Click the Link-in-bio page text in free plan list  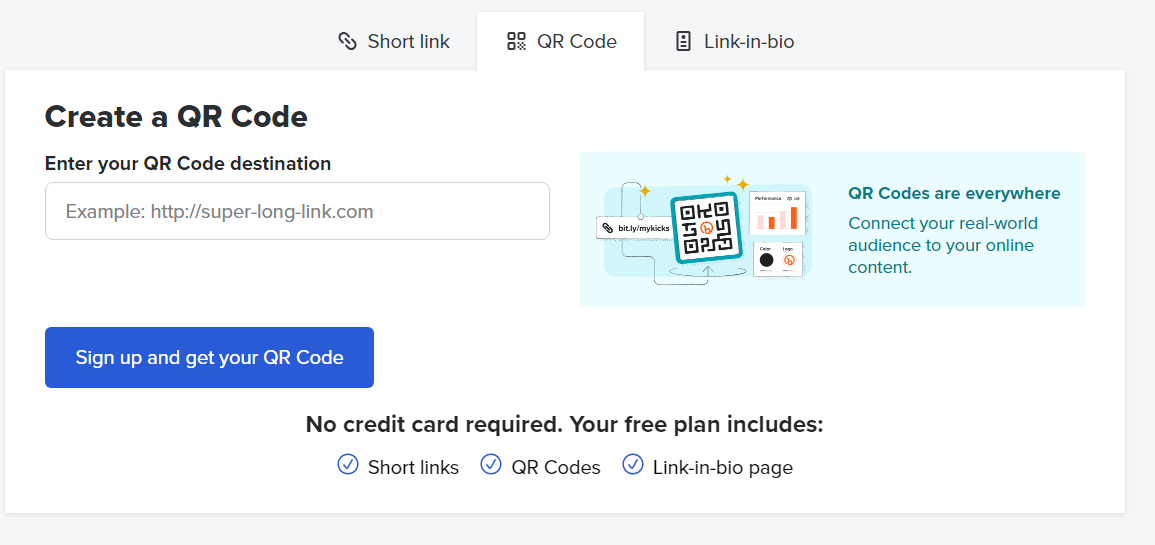[723, 468]
